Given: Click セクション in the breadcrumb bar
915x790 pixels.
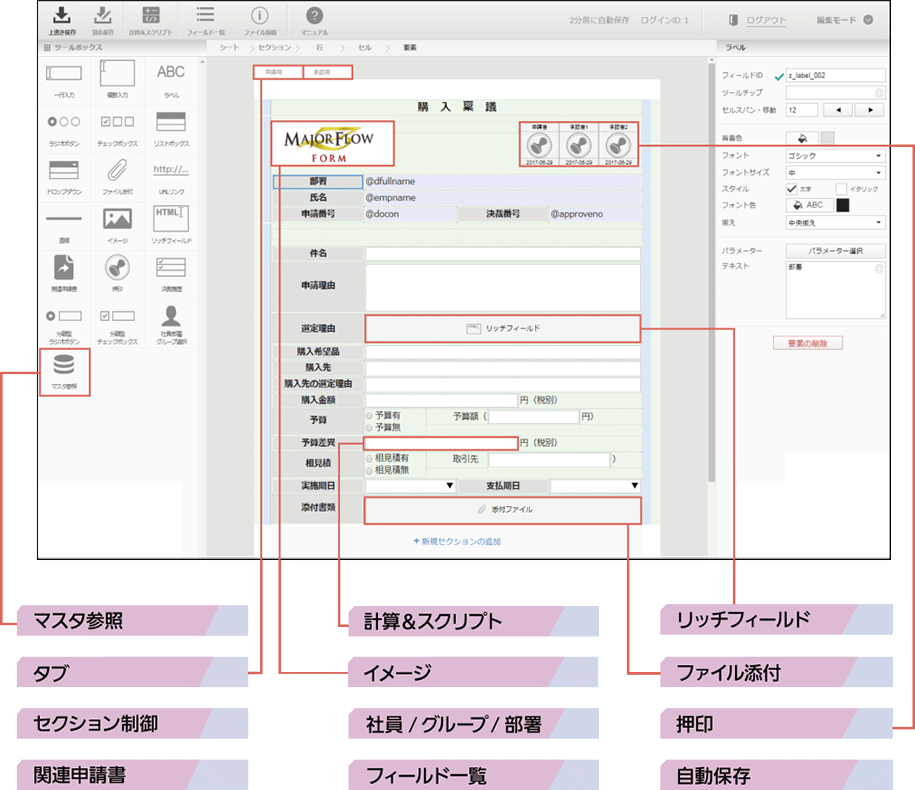Looking at the screenshot, I should (274, 47).
